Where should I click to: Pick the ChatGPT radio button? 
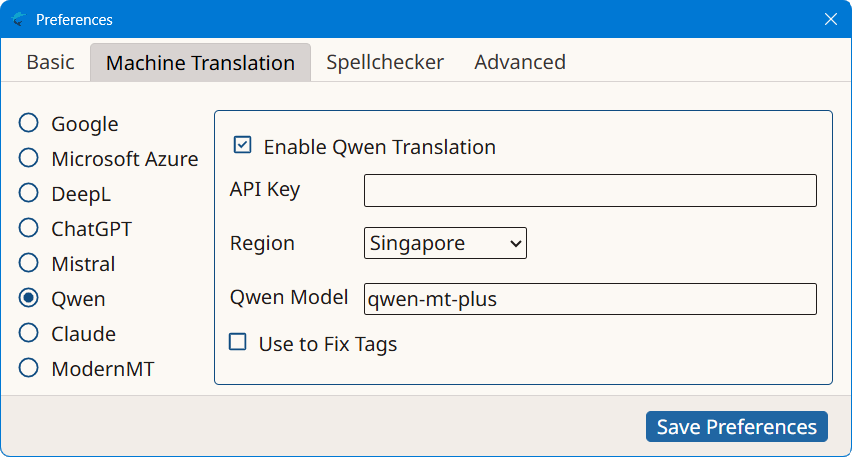[30, 228]
